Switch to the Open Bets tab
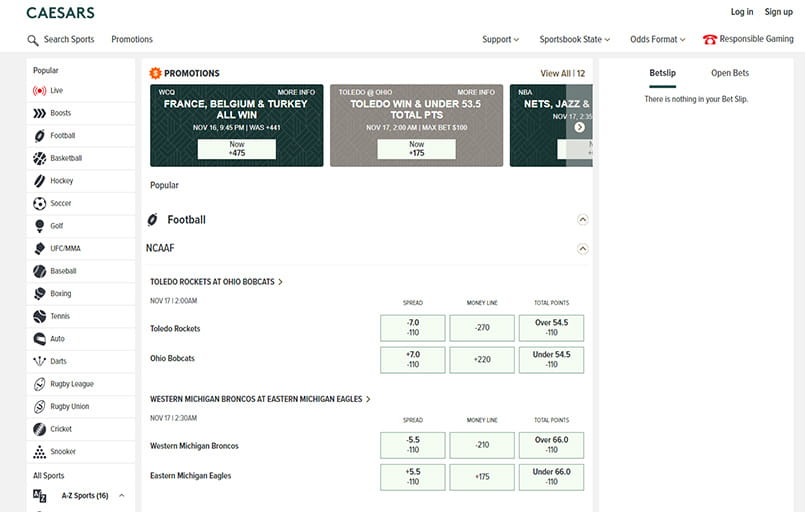The height and width of the screenshot is (512, 805). tap(730, 73)
